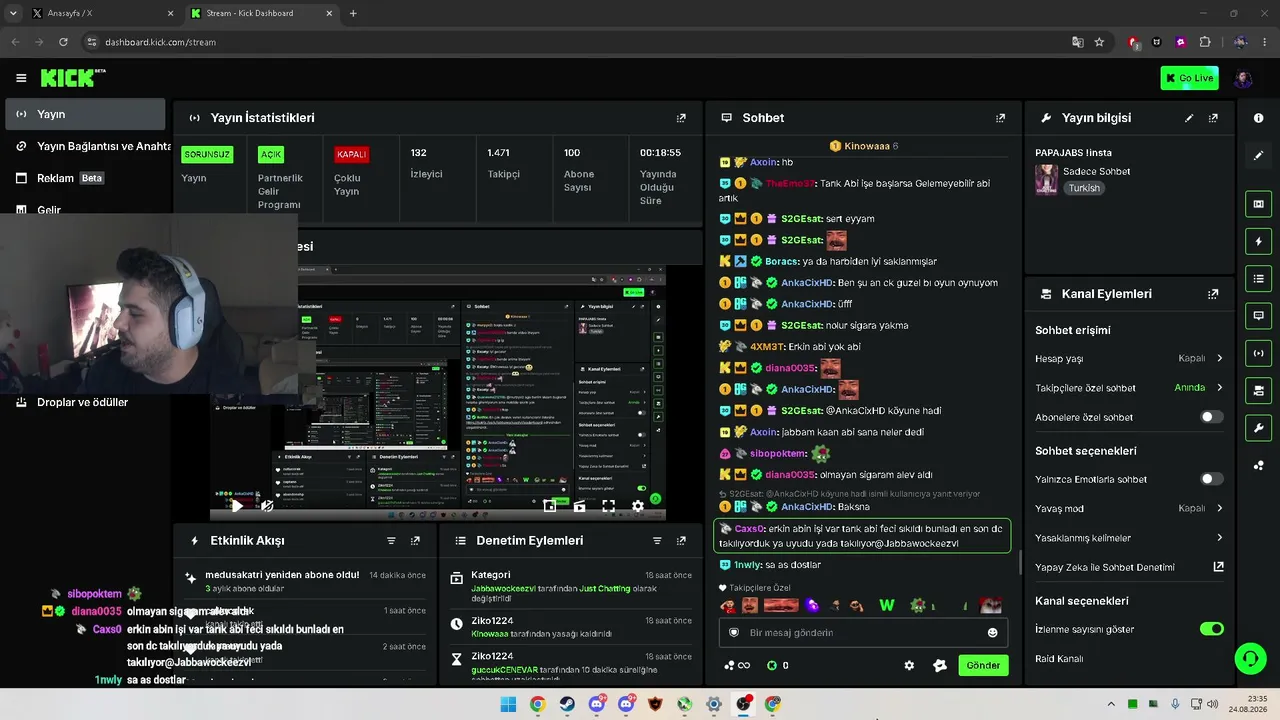Open the Chrome tab list dropdown arrow

coord(13,13)
